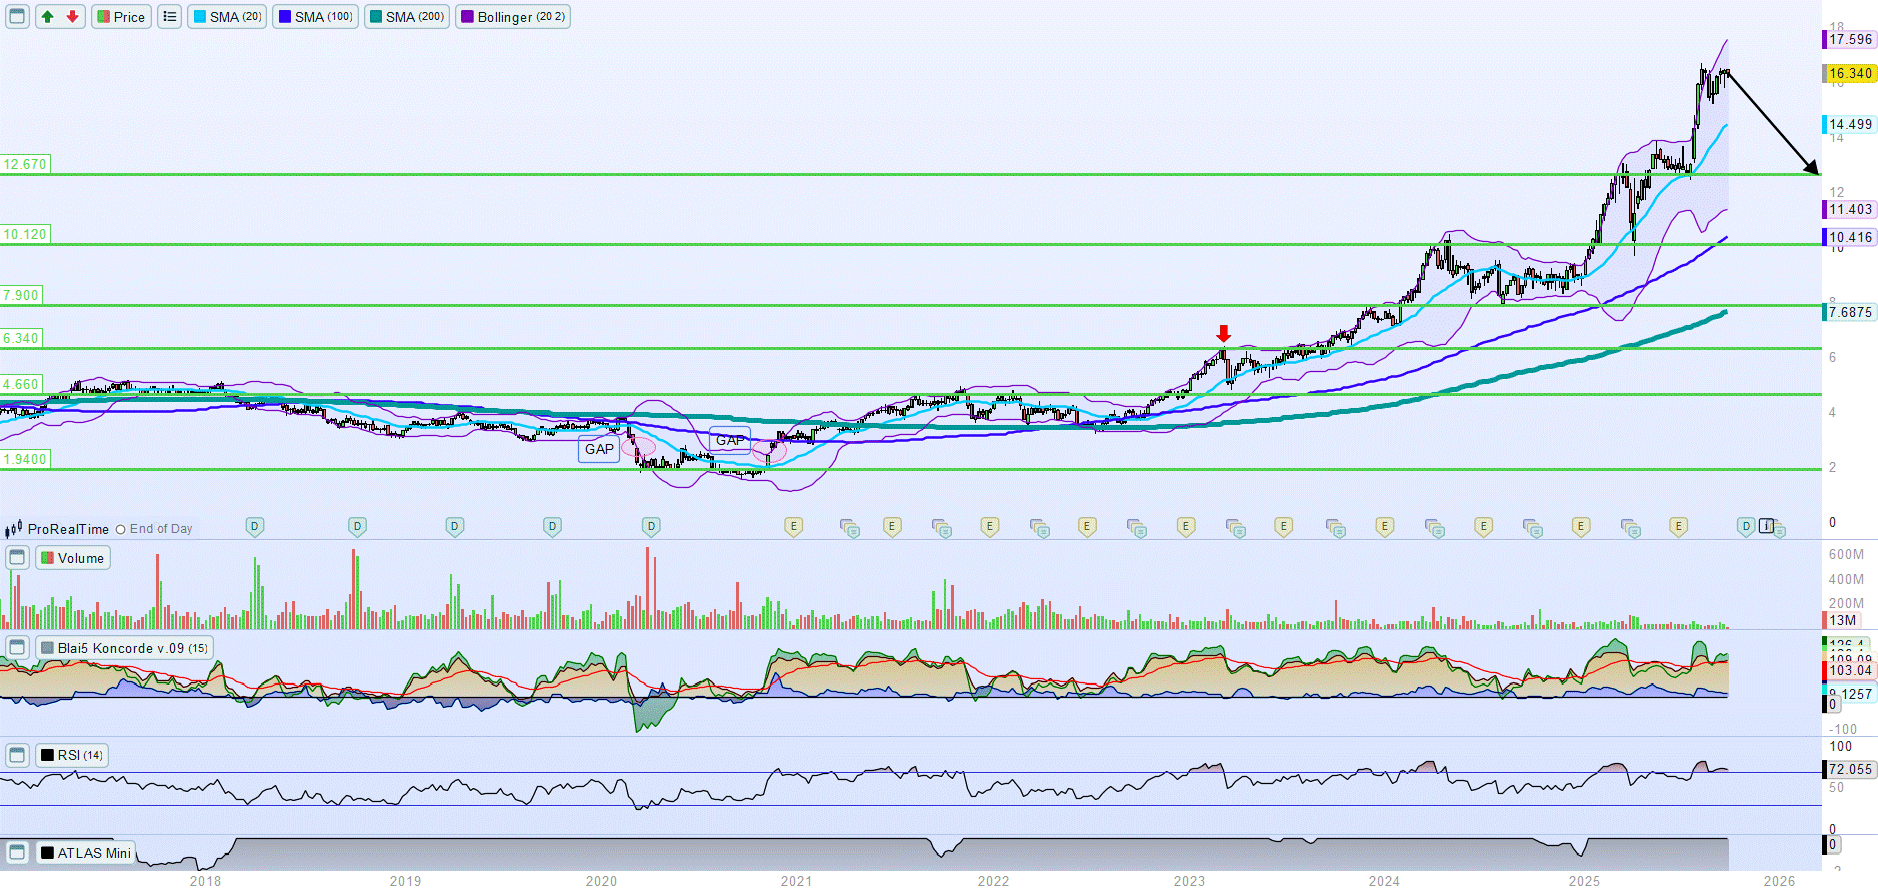Viewport: 1878px width, 888px height.
Task: Click the 12.670 horizontal level label
Action: (25, 164)
